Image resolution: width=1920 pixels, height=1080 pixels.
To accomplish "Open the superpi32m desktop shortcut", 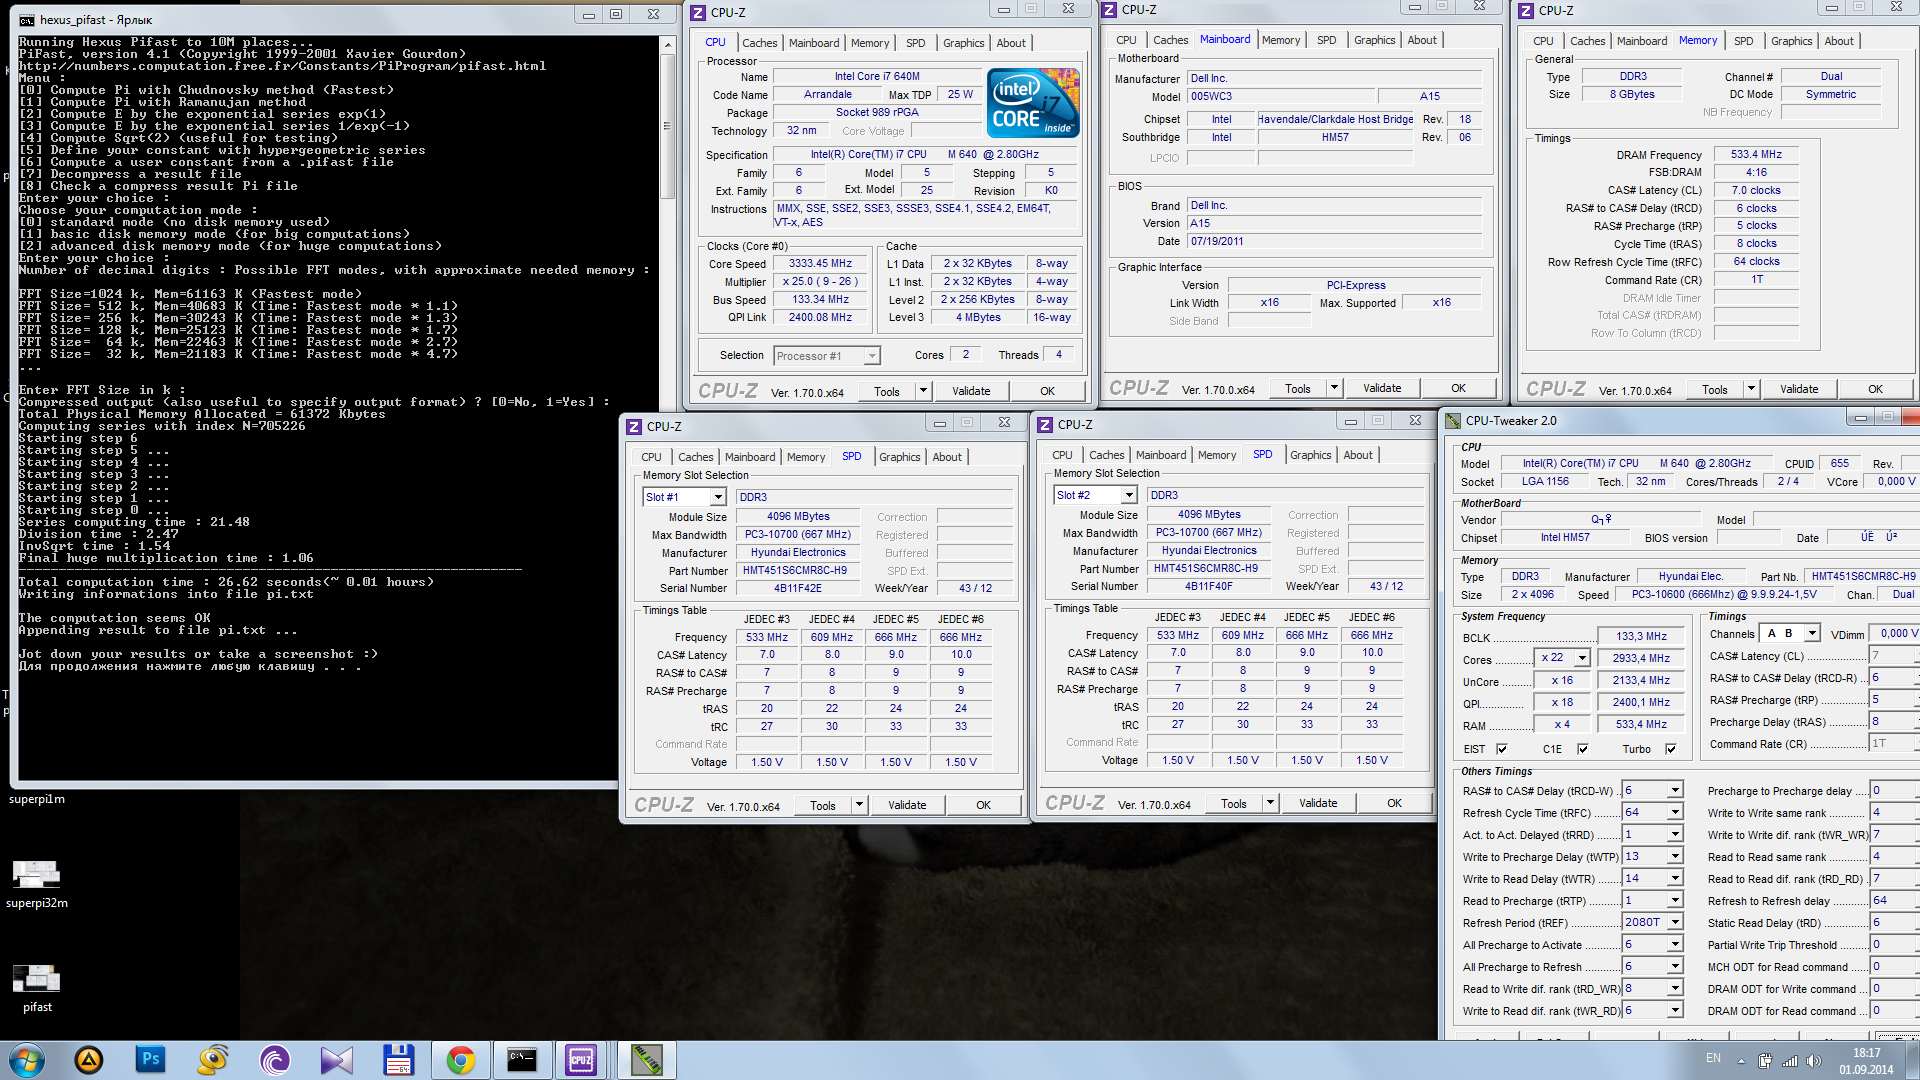I will pos(37,884).
